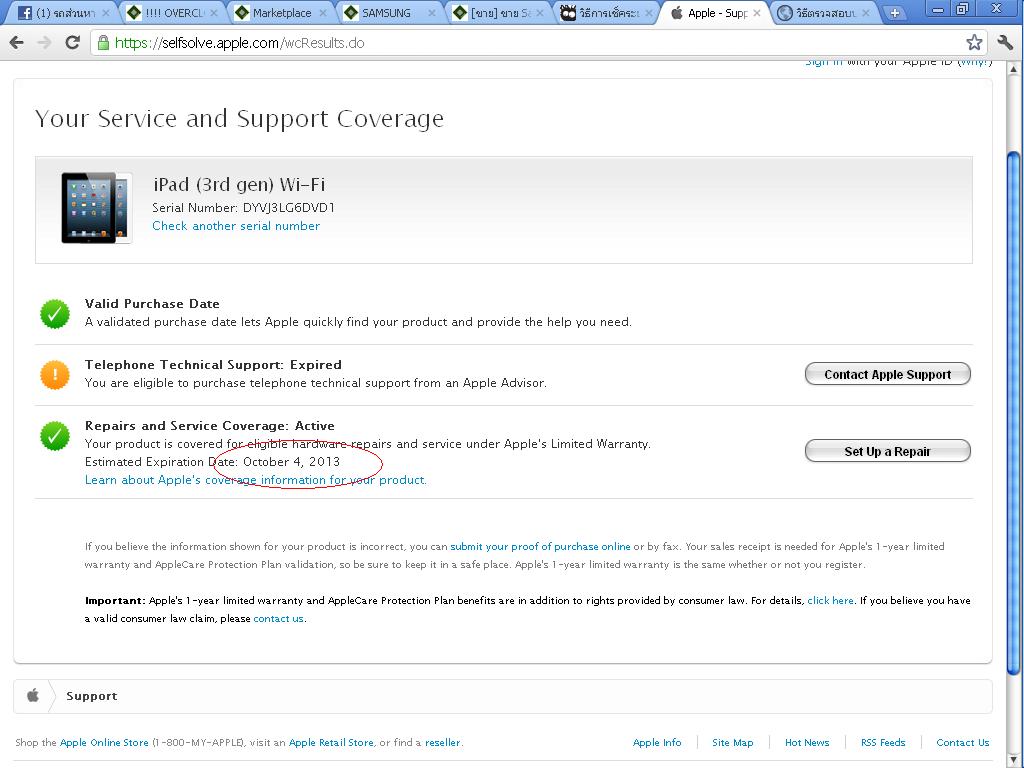1024x768 pixels.
Task: Click the serial number DYVJ3LG6DVD1 text
Action: coord(289,208)
